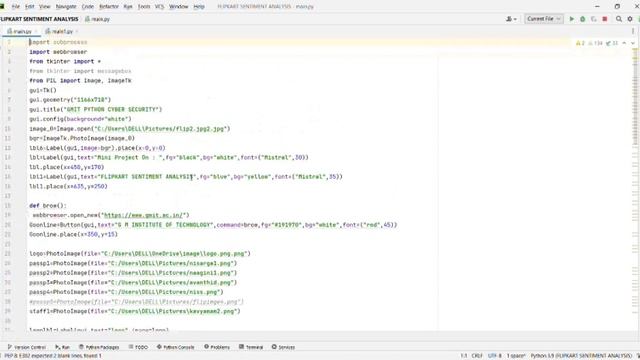The width and height of the screenshot is (640, 360).
Task: Jump to next highlighted error arrow
Action: [x=633, y=43]
